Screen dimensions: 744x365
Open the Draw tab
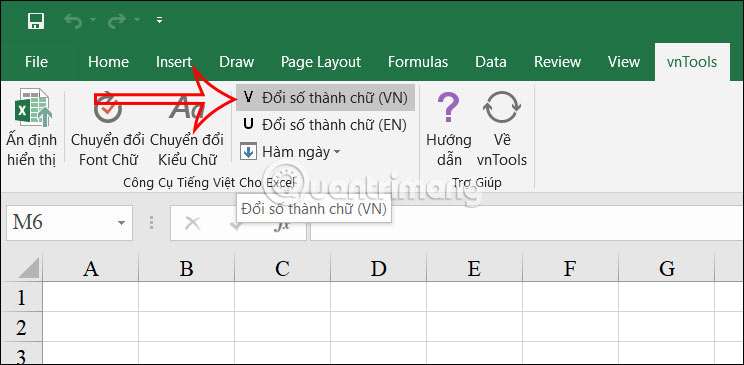(x=236, y=62)
